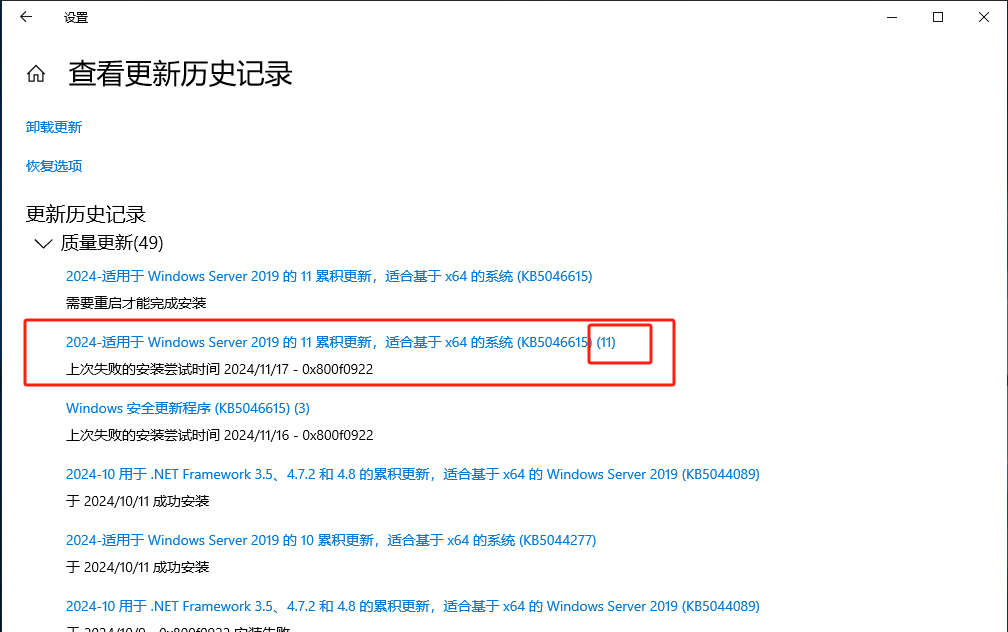Open Settings home via house icon
The image size is (1008, 632).
[x=36, y=74]
